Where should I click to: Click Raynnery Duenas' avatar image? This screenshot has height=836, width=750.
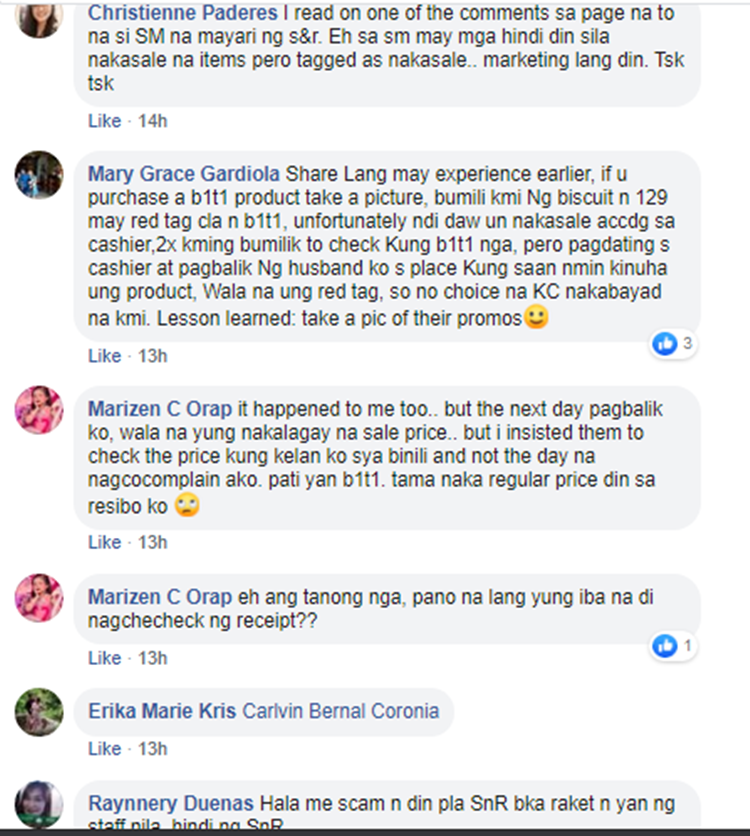39,805
